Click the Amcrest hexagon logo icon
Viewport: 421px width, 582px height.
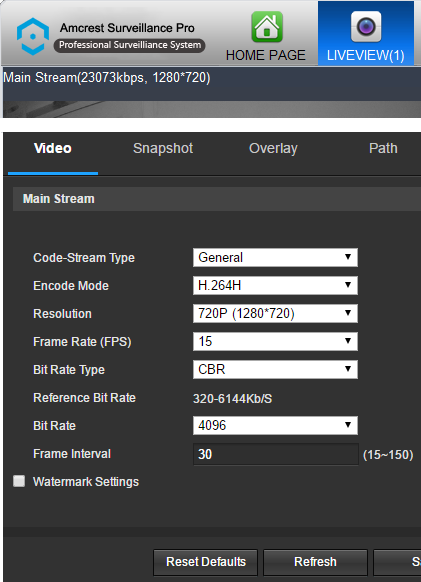click(x=33, y=36)
